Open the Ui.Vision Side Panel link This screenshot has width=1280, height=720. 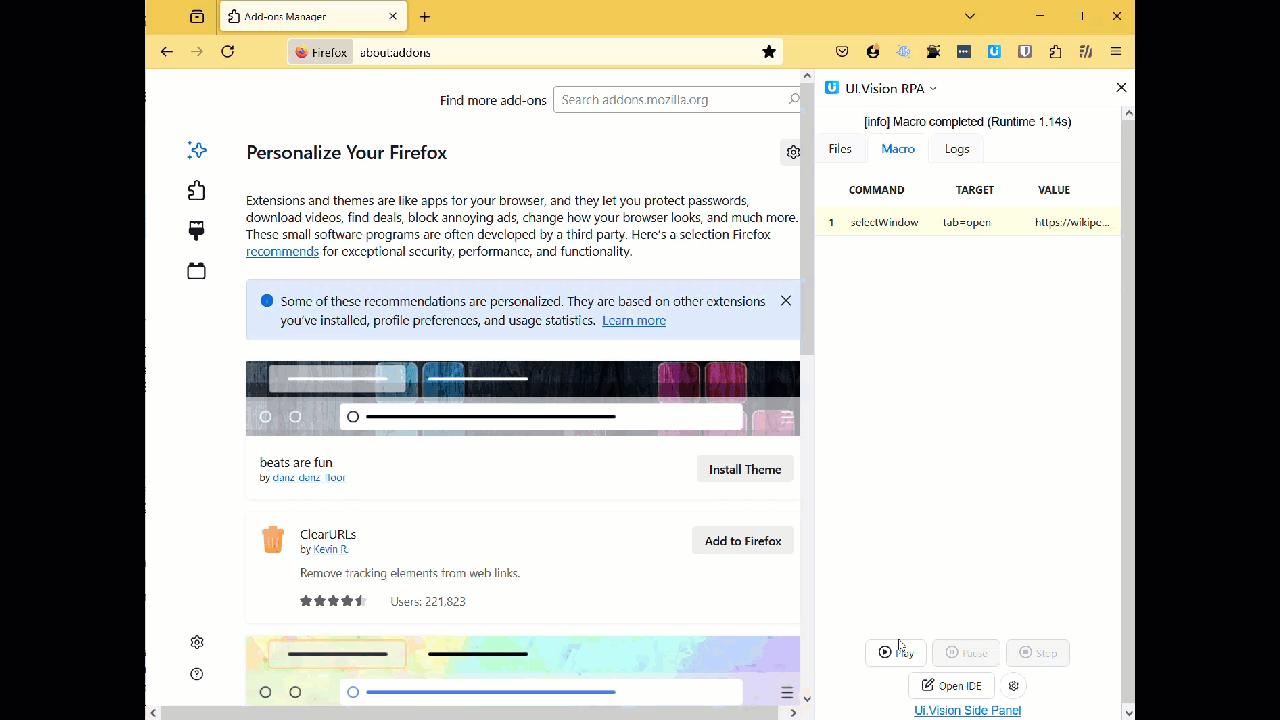click(968, 710)
